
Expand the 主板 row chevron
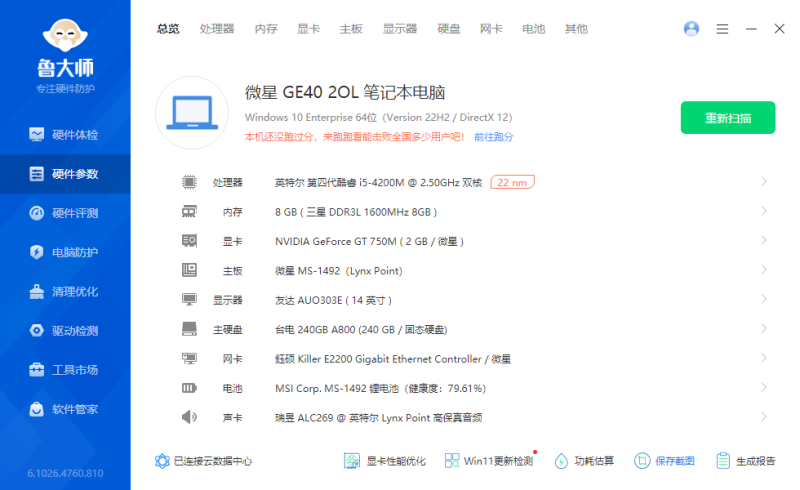764,270
